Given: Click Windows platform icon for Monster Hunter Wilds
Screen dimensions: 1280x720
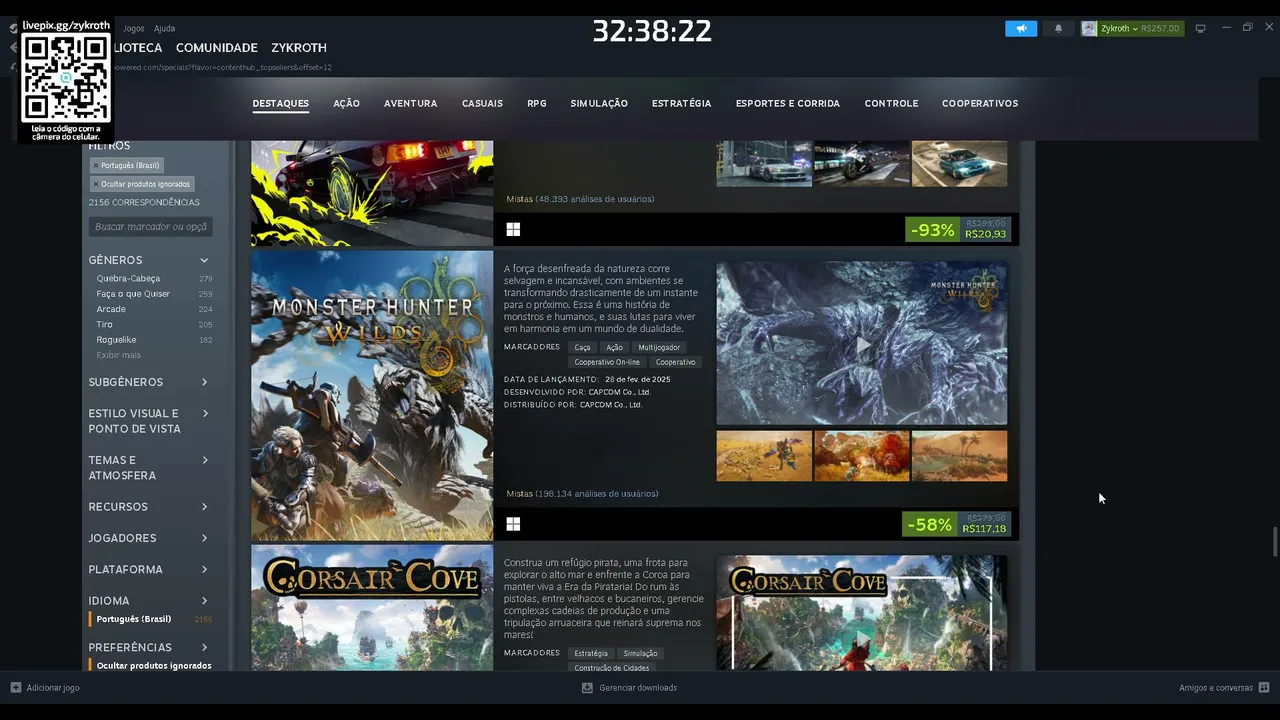Looking at the screenshot, I should (x=513, y=524).
